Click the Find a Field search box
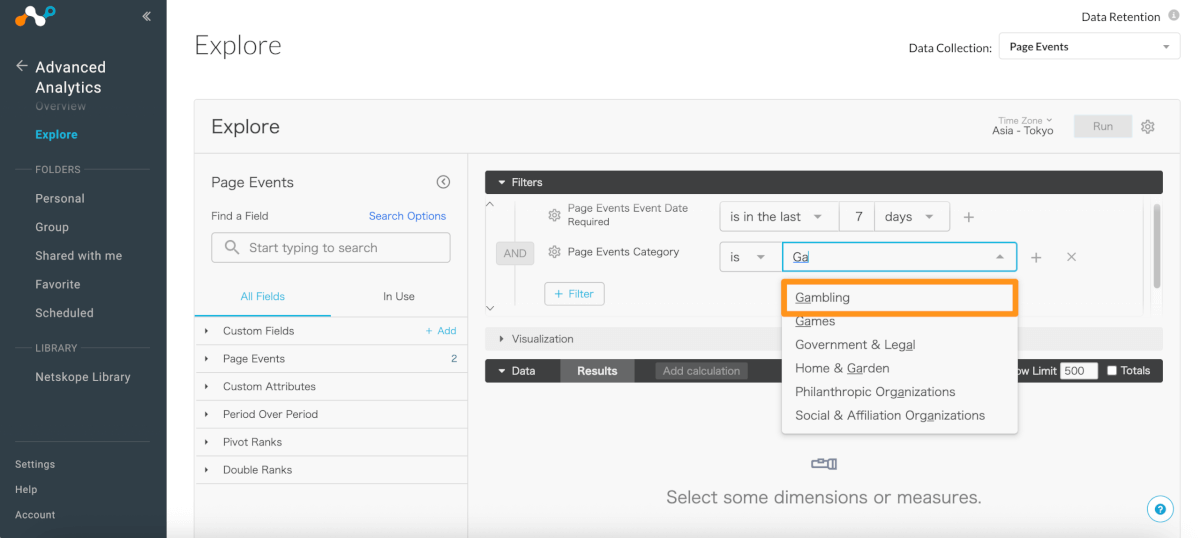 (331, 248)
